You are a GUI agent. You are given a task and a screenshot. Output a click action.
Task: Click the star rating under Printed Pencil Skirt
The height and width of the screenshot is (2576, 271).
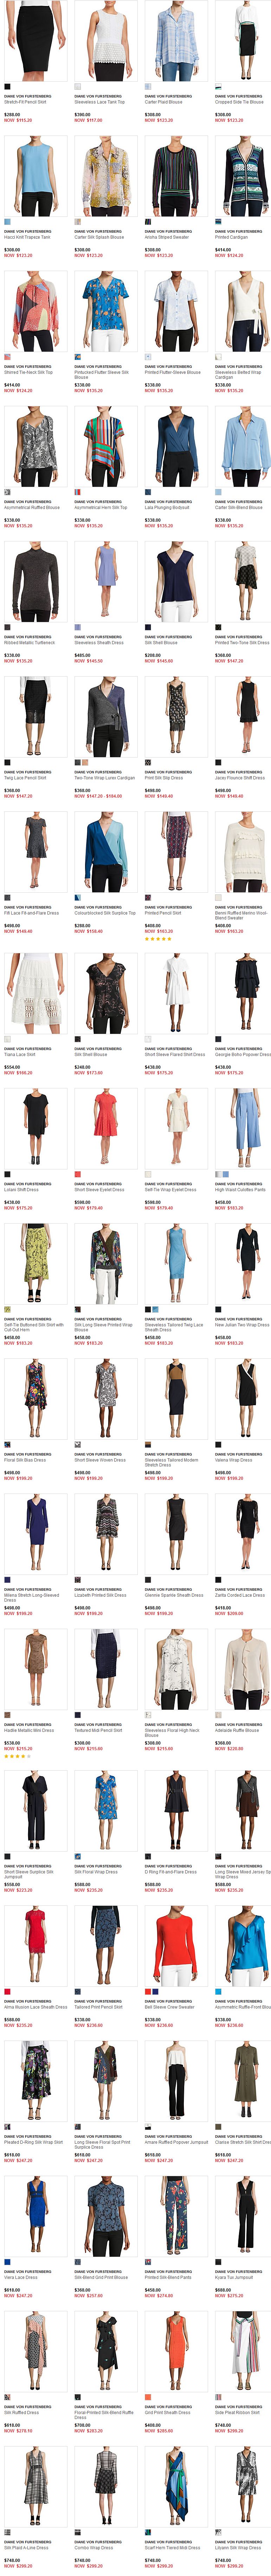[x=158, y=939]
